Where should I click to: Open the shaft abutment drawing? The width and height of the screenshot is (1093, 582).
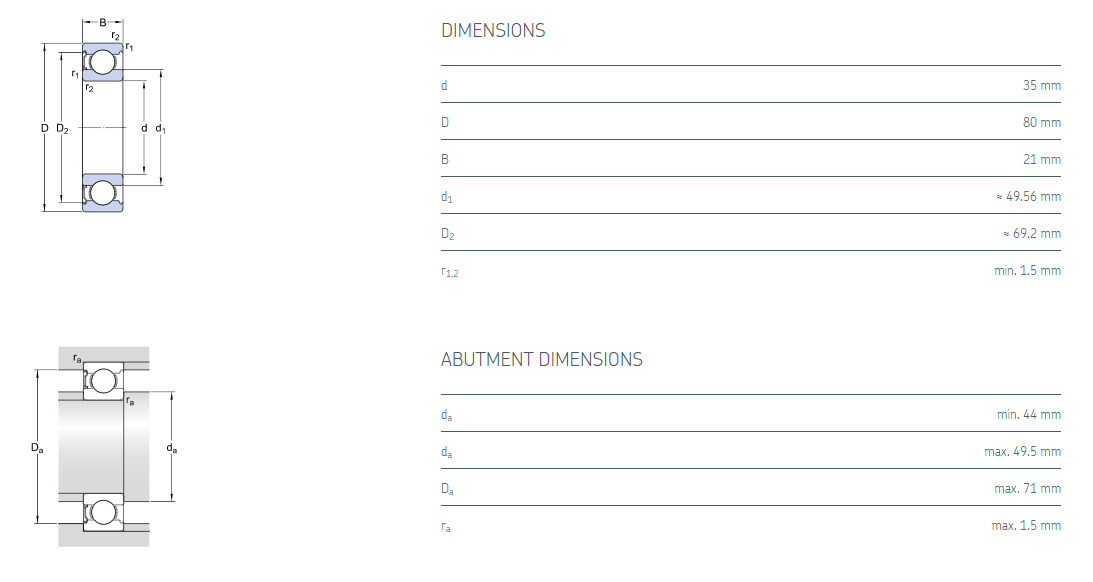(x=103, y=448)
